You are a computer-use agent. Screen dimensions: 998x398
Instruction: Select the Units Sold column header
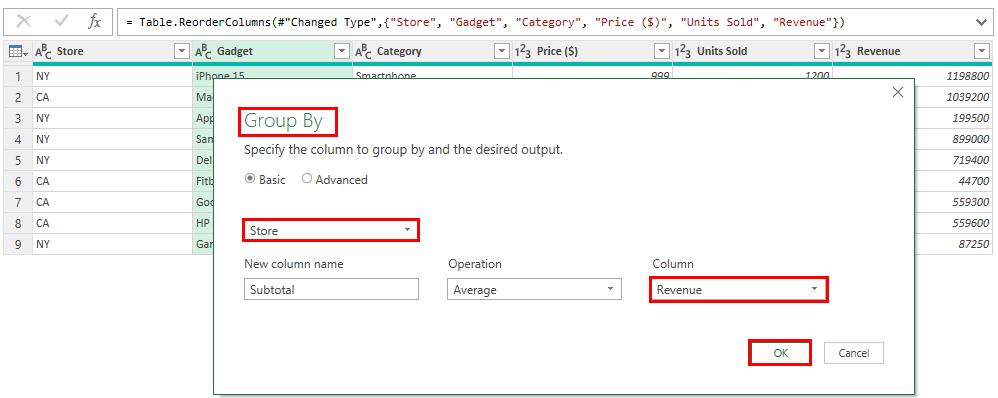pos(752,52)
